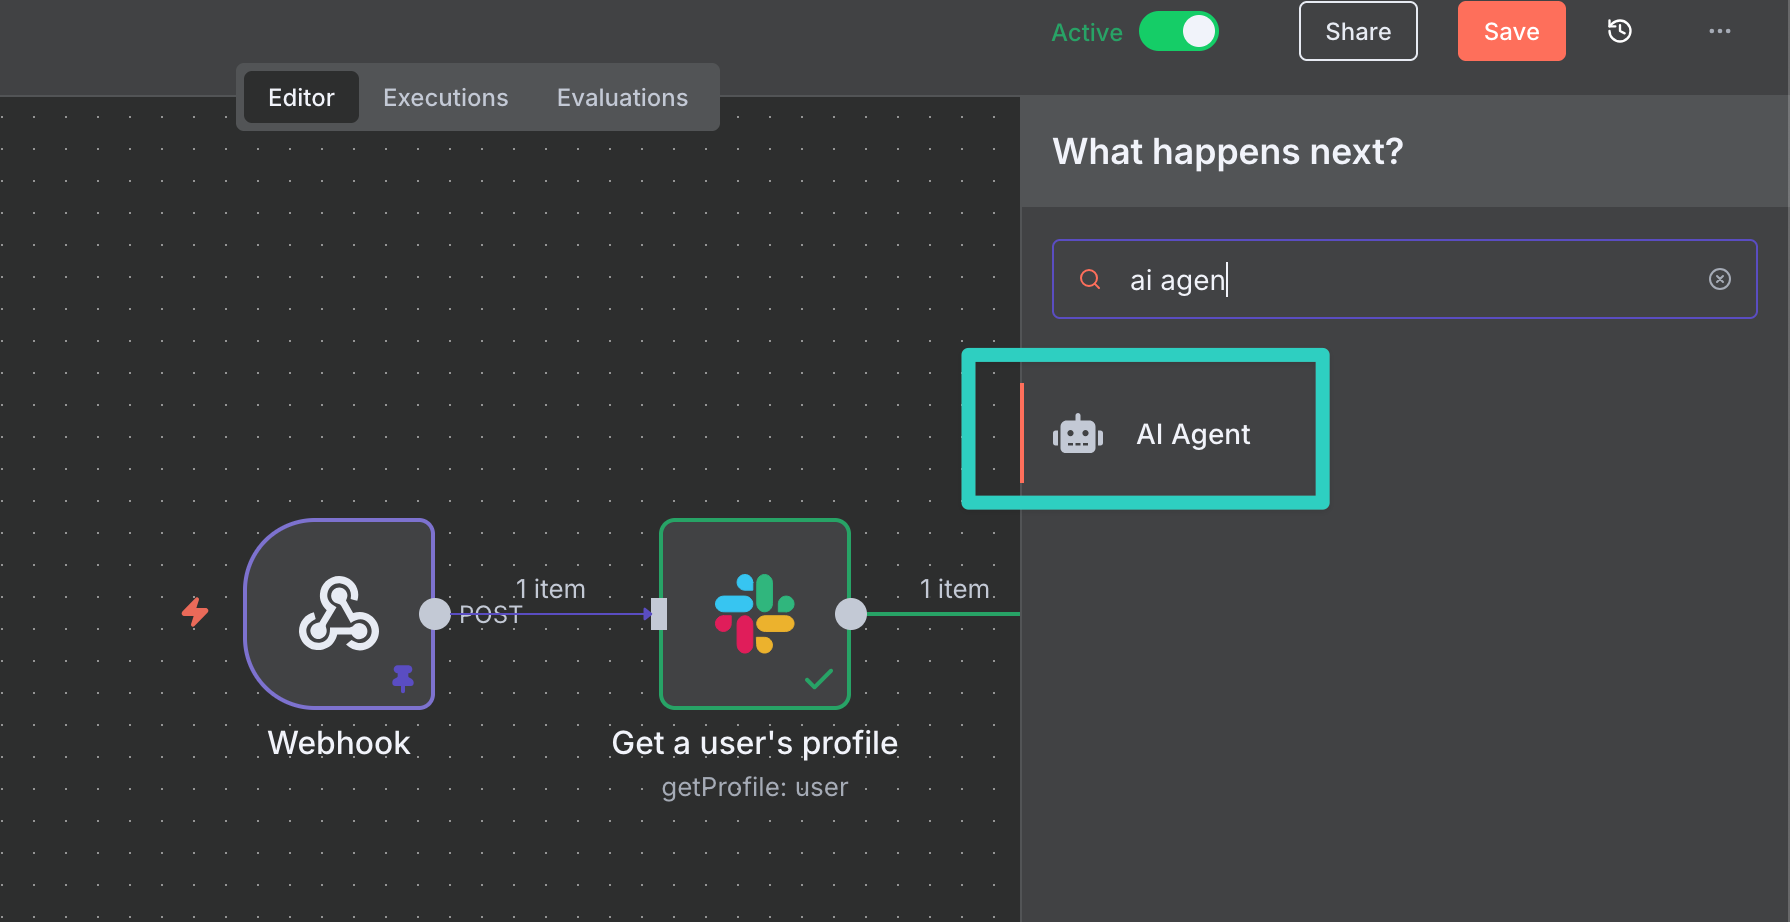Toggle the Active workflow switch
1790x922 pixels.
tap(1179, 32)
